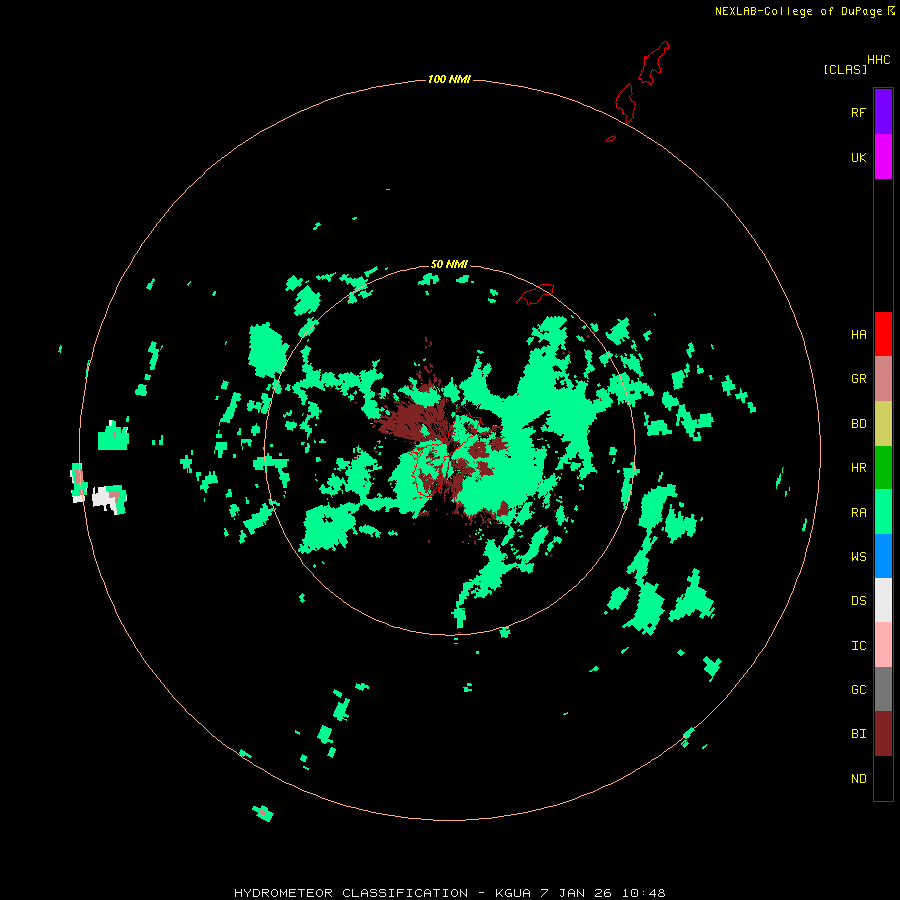
Task: Click the IC legend label
Action: [x=858, y=646]
